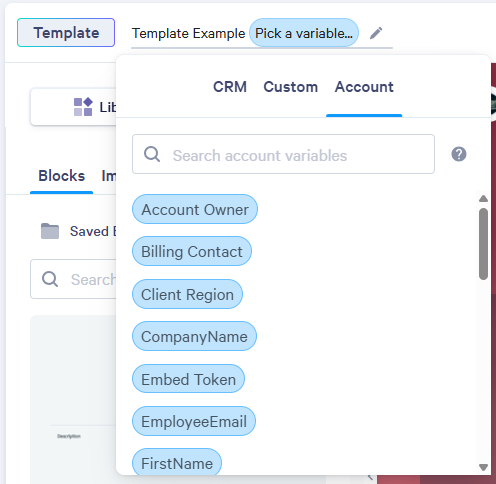Focus the Search account variables field
This screenshot has height=484, width=496.
coord(283,154)
